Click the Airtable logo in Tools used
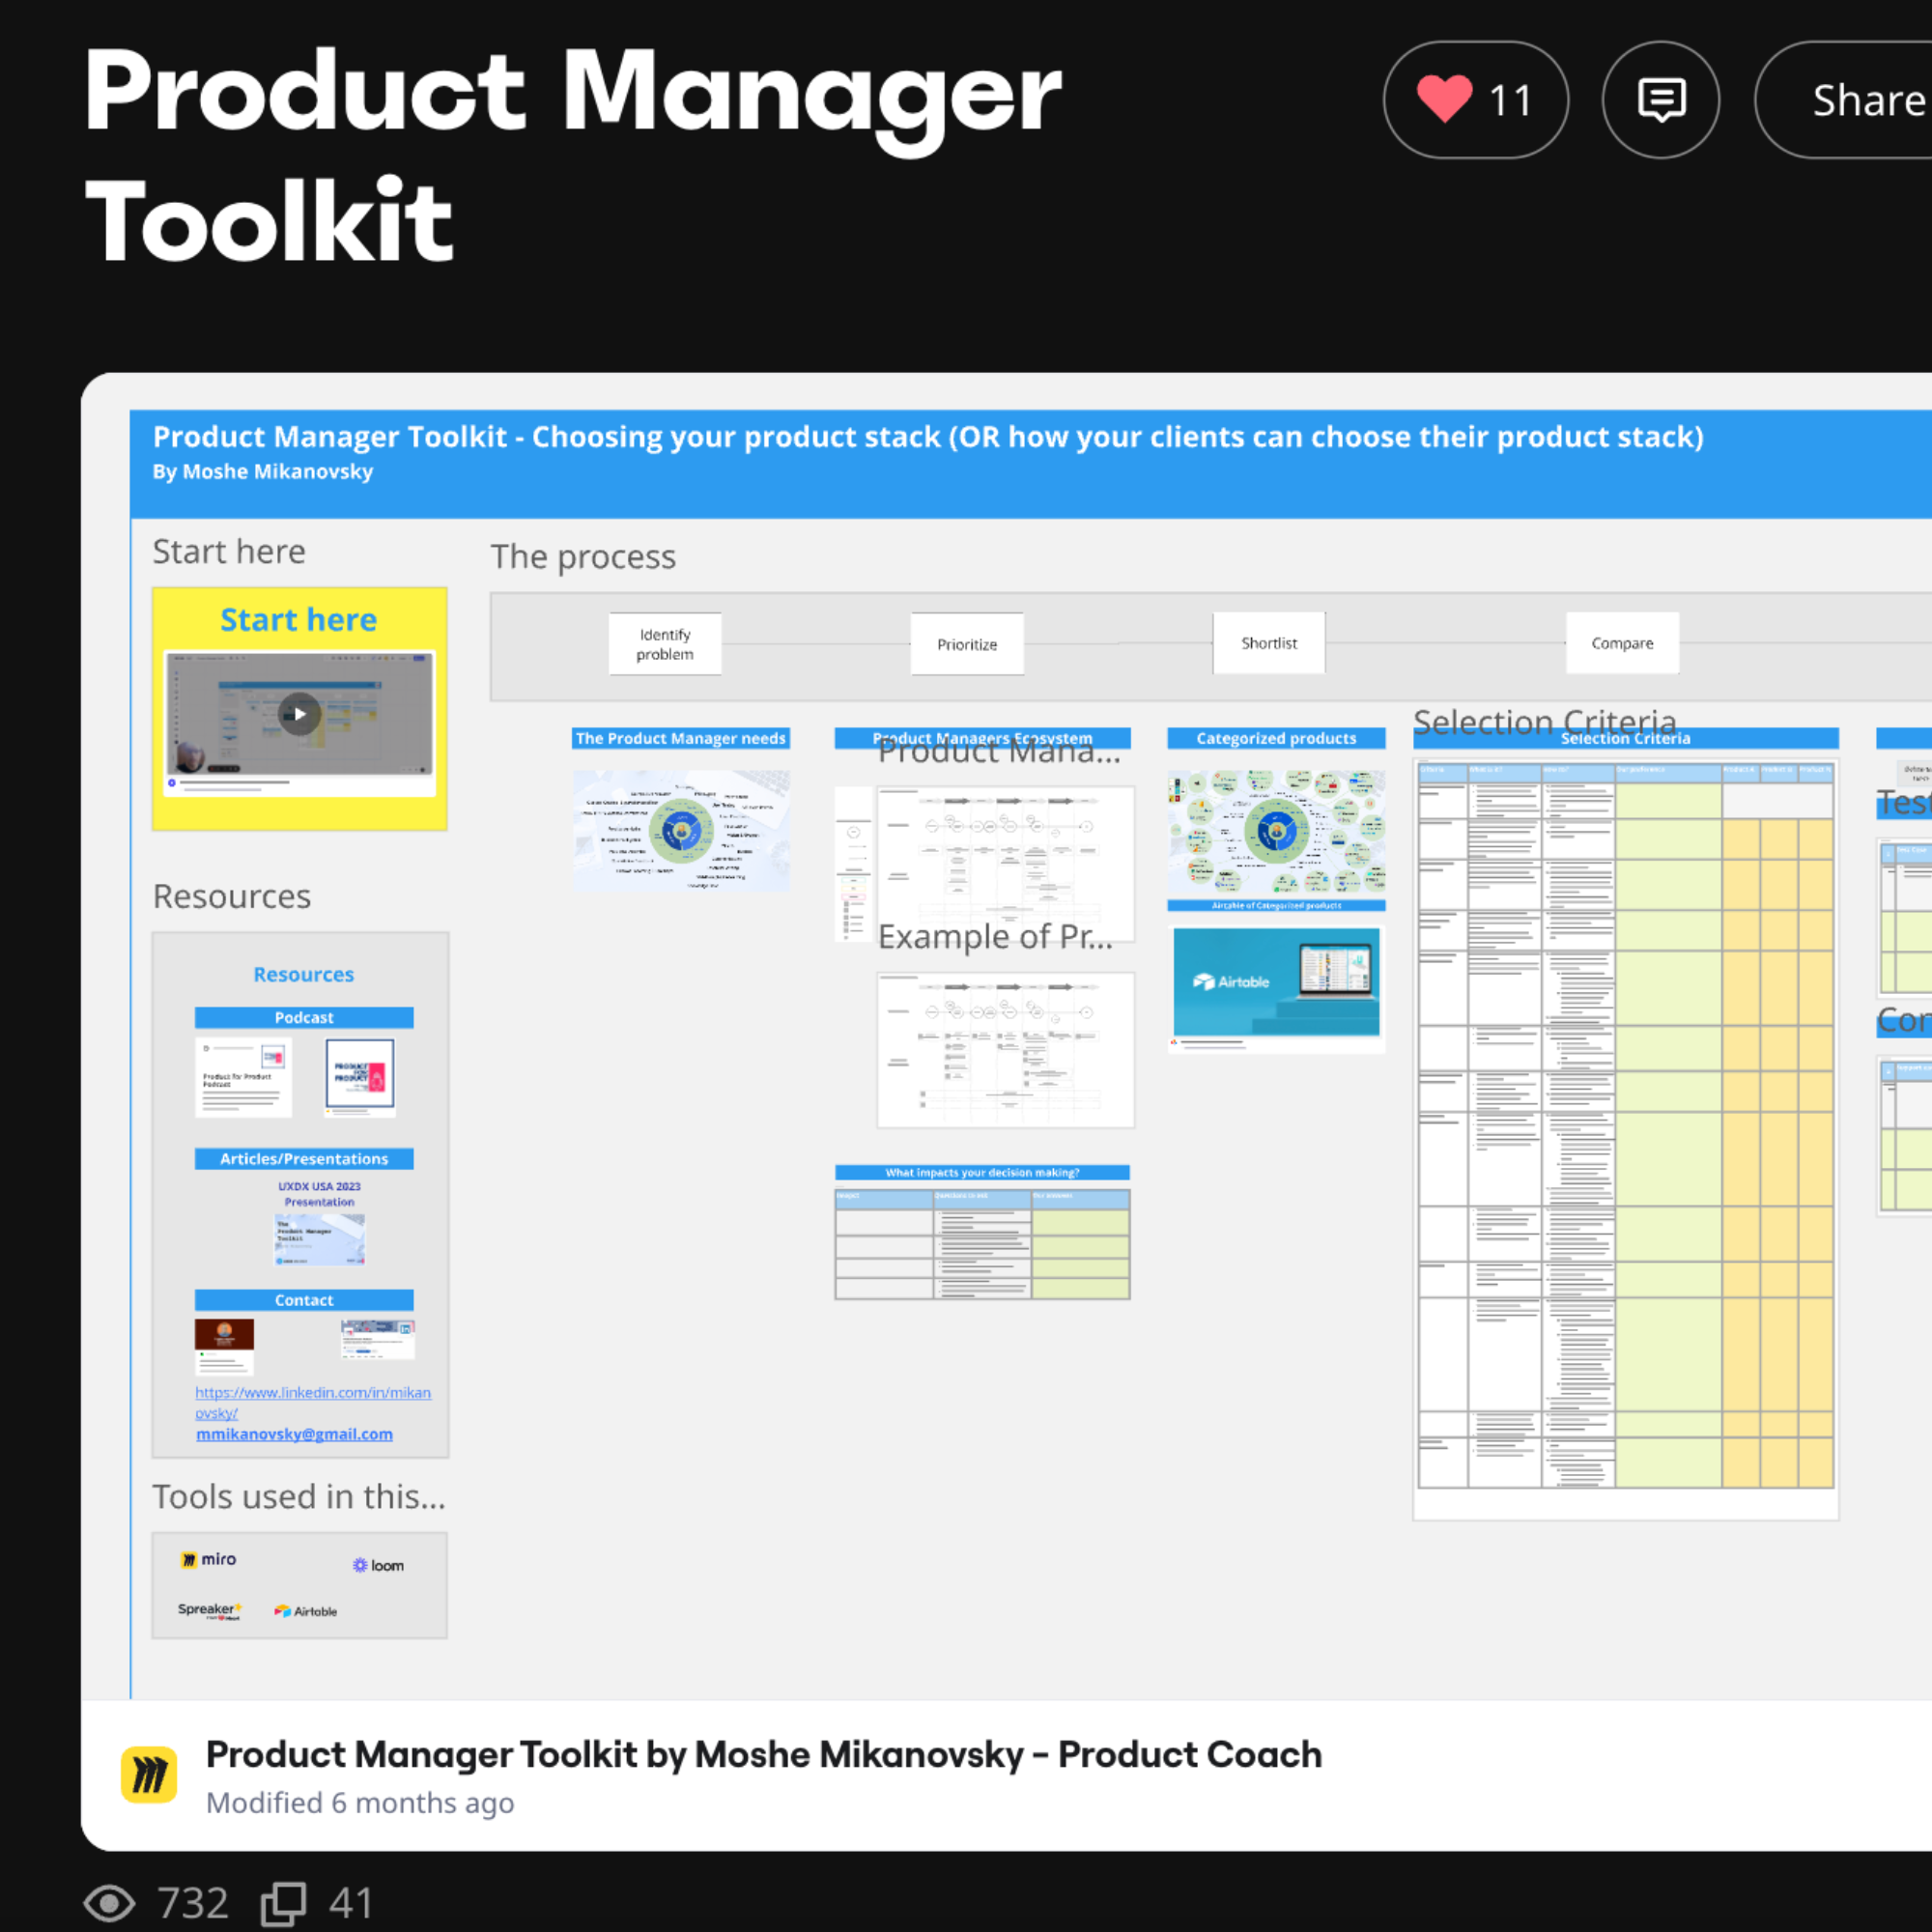The image size is (1932, 1932). (x=305, y=1611)
